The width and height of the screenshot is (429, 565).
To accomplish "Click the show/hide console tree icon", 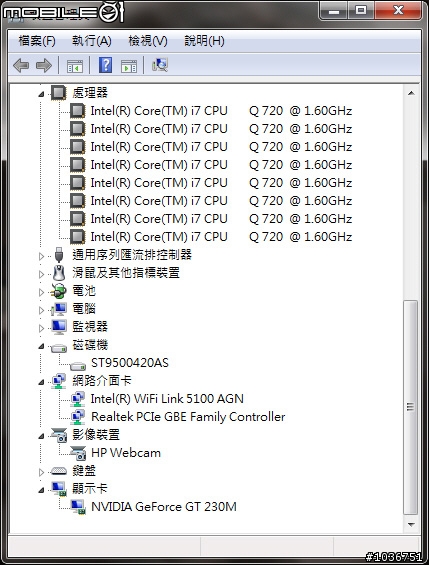I will pos(75,66).
